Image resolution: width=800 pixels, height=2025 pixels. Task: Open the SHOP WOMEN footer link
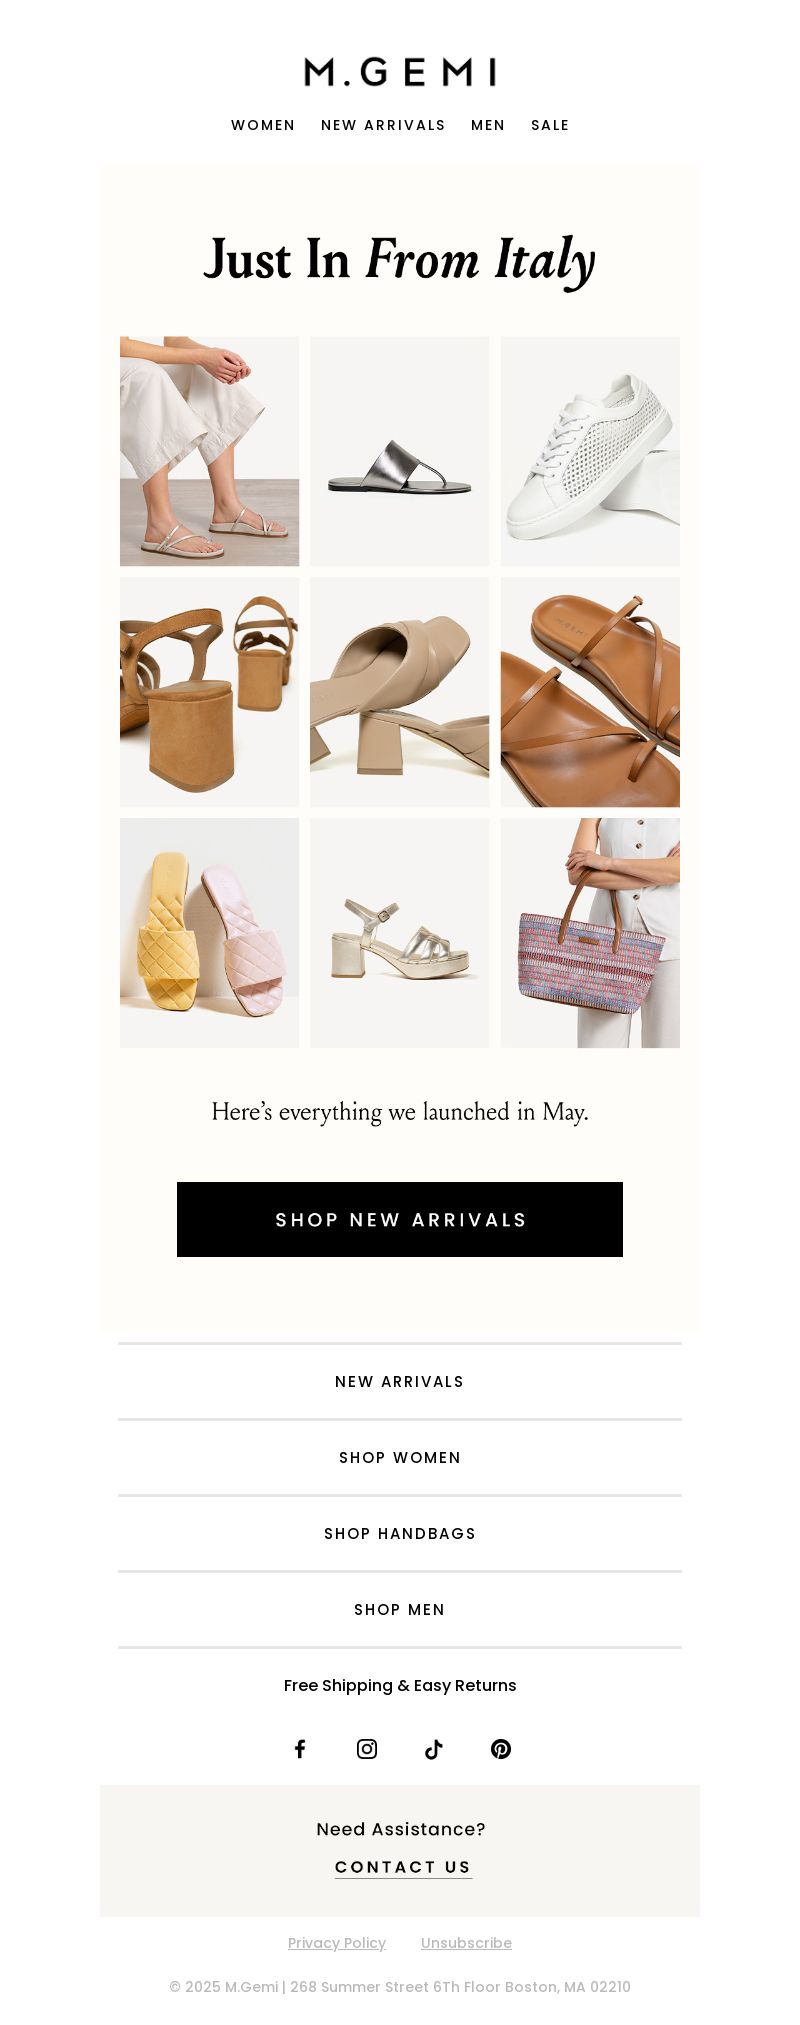400,1458
